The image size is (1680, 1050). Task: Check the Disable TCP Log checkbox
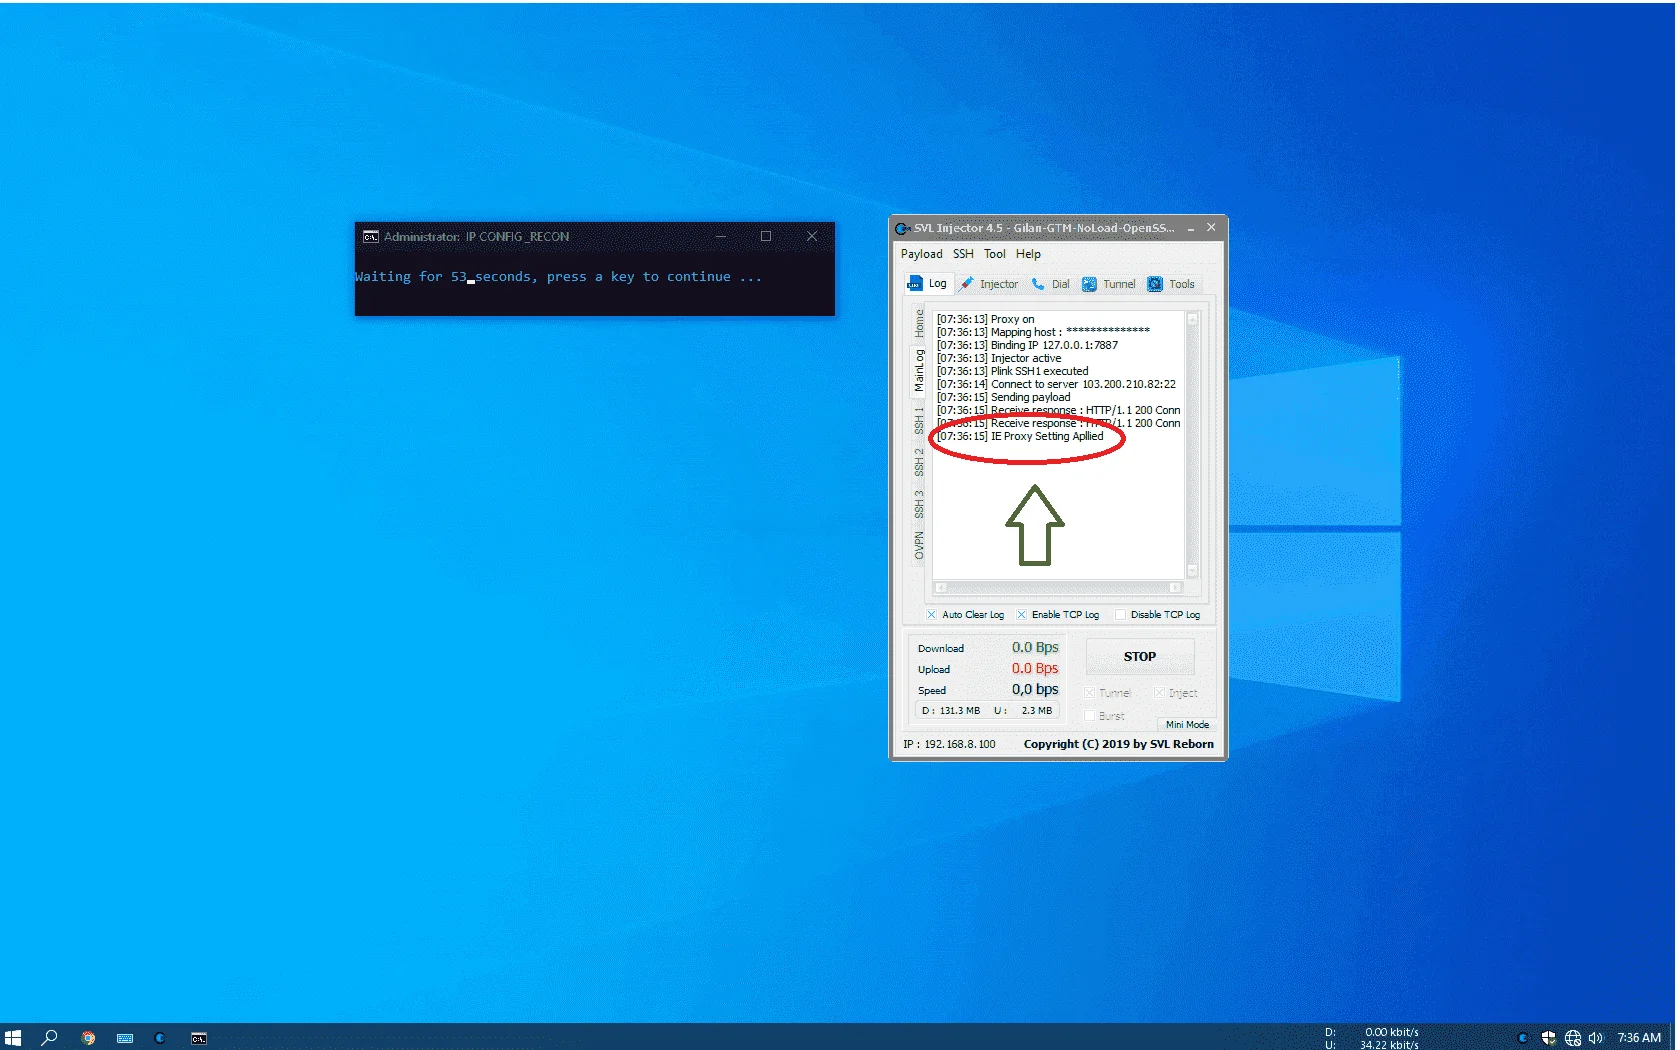click(1120, 615)
